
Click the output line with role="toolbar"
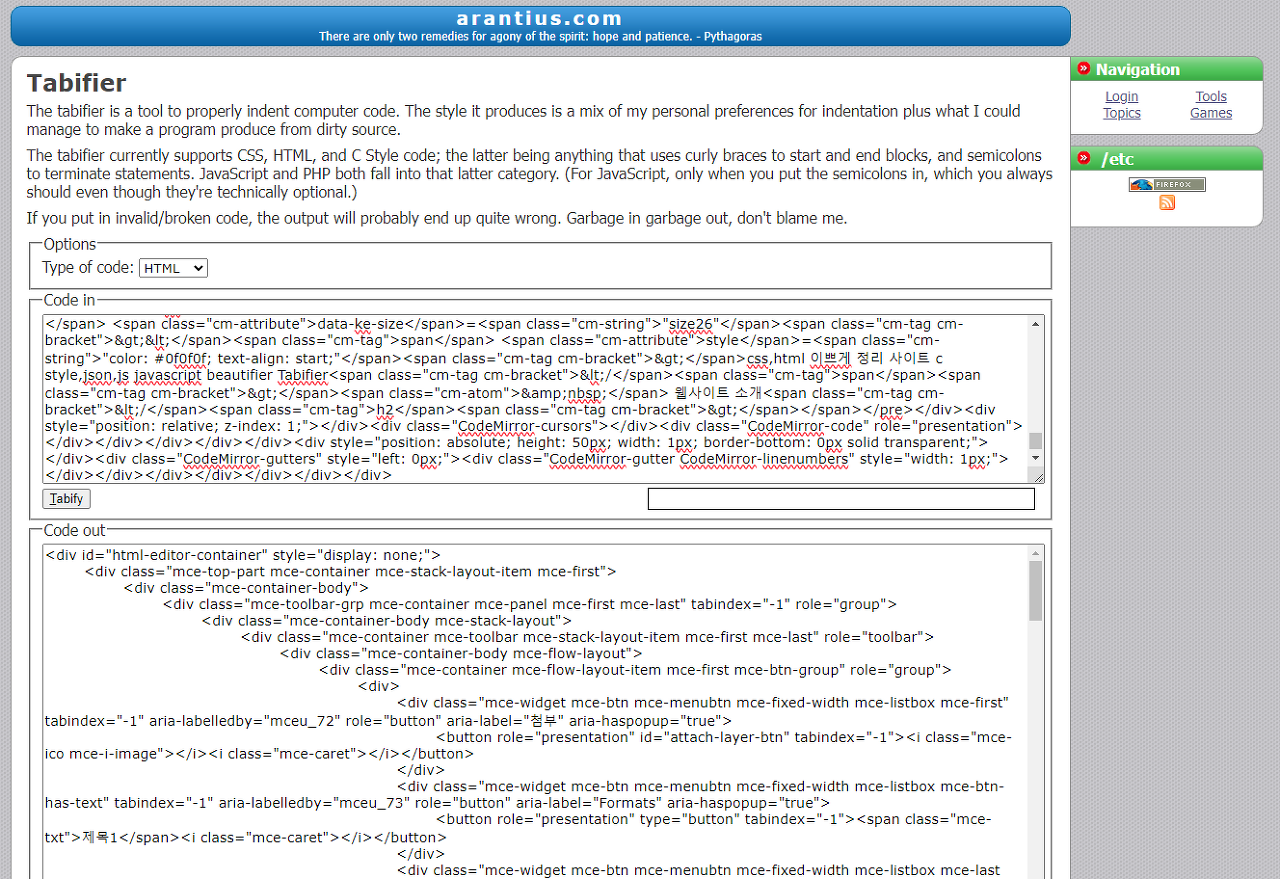[x=587, y=637]
